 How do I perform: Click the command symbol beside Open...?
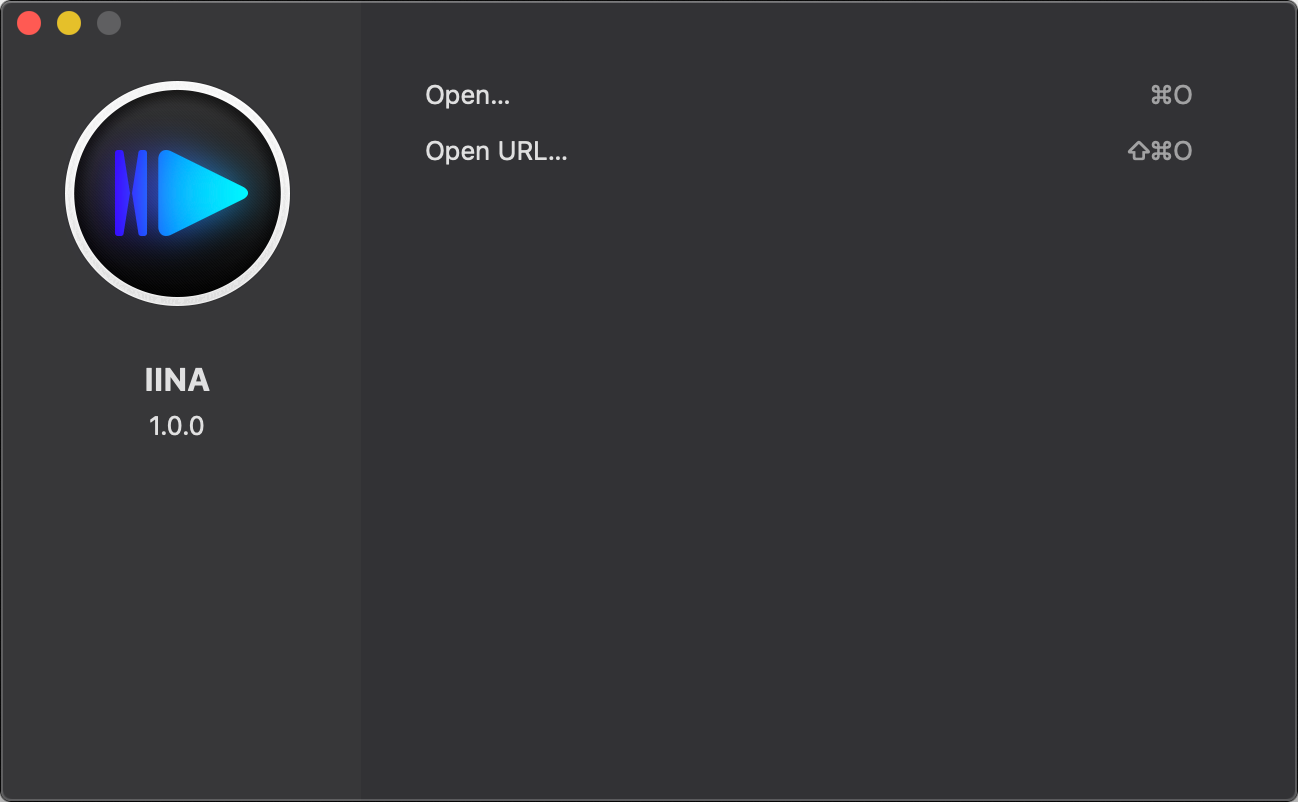(x=1161, y=95)
